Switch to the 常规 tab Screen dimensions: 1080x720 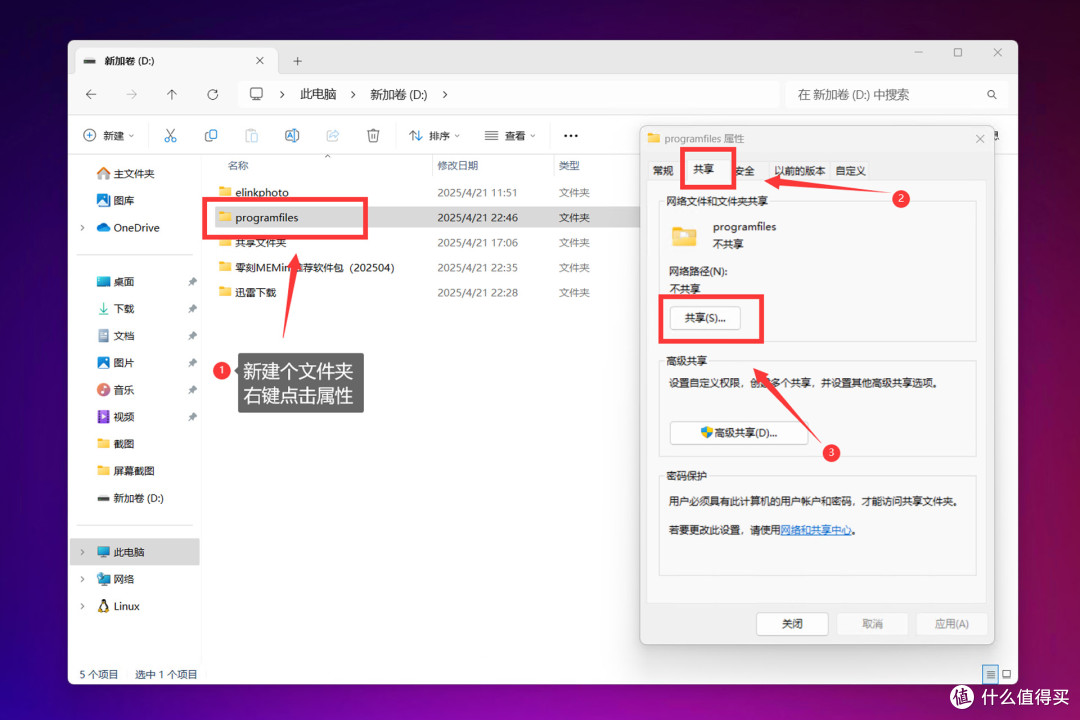pos(663,171)
